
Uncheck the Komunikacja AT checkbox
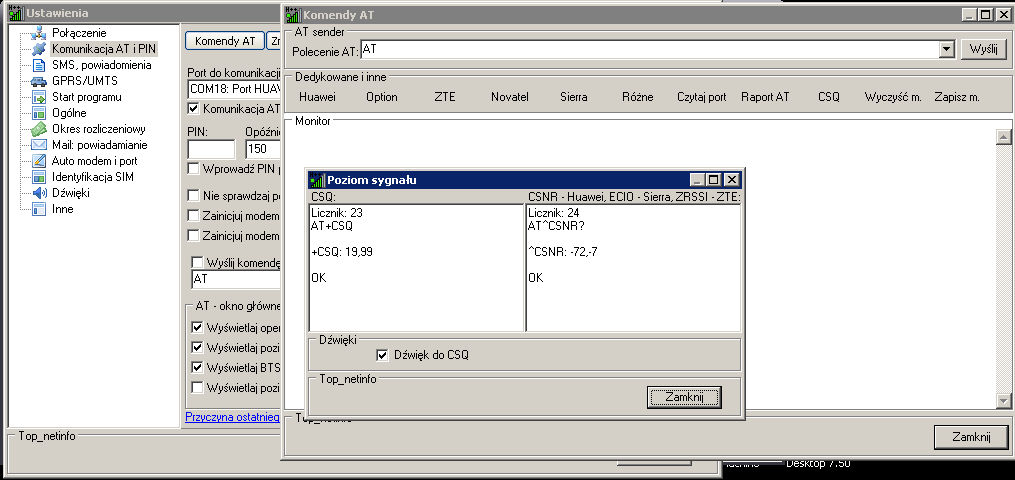click(x=194, y=109)
